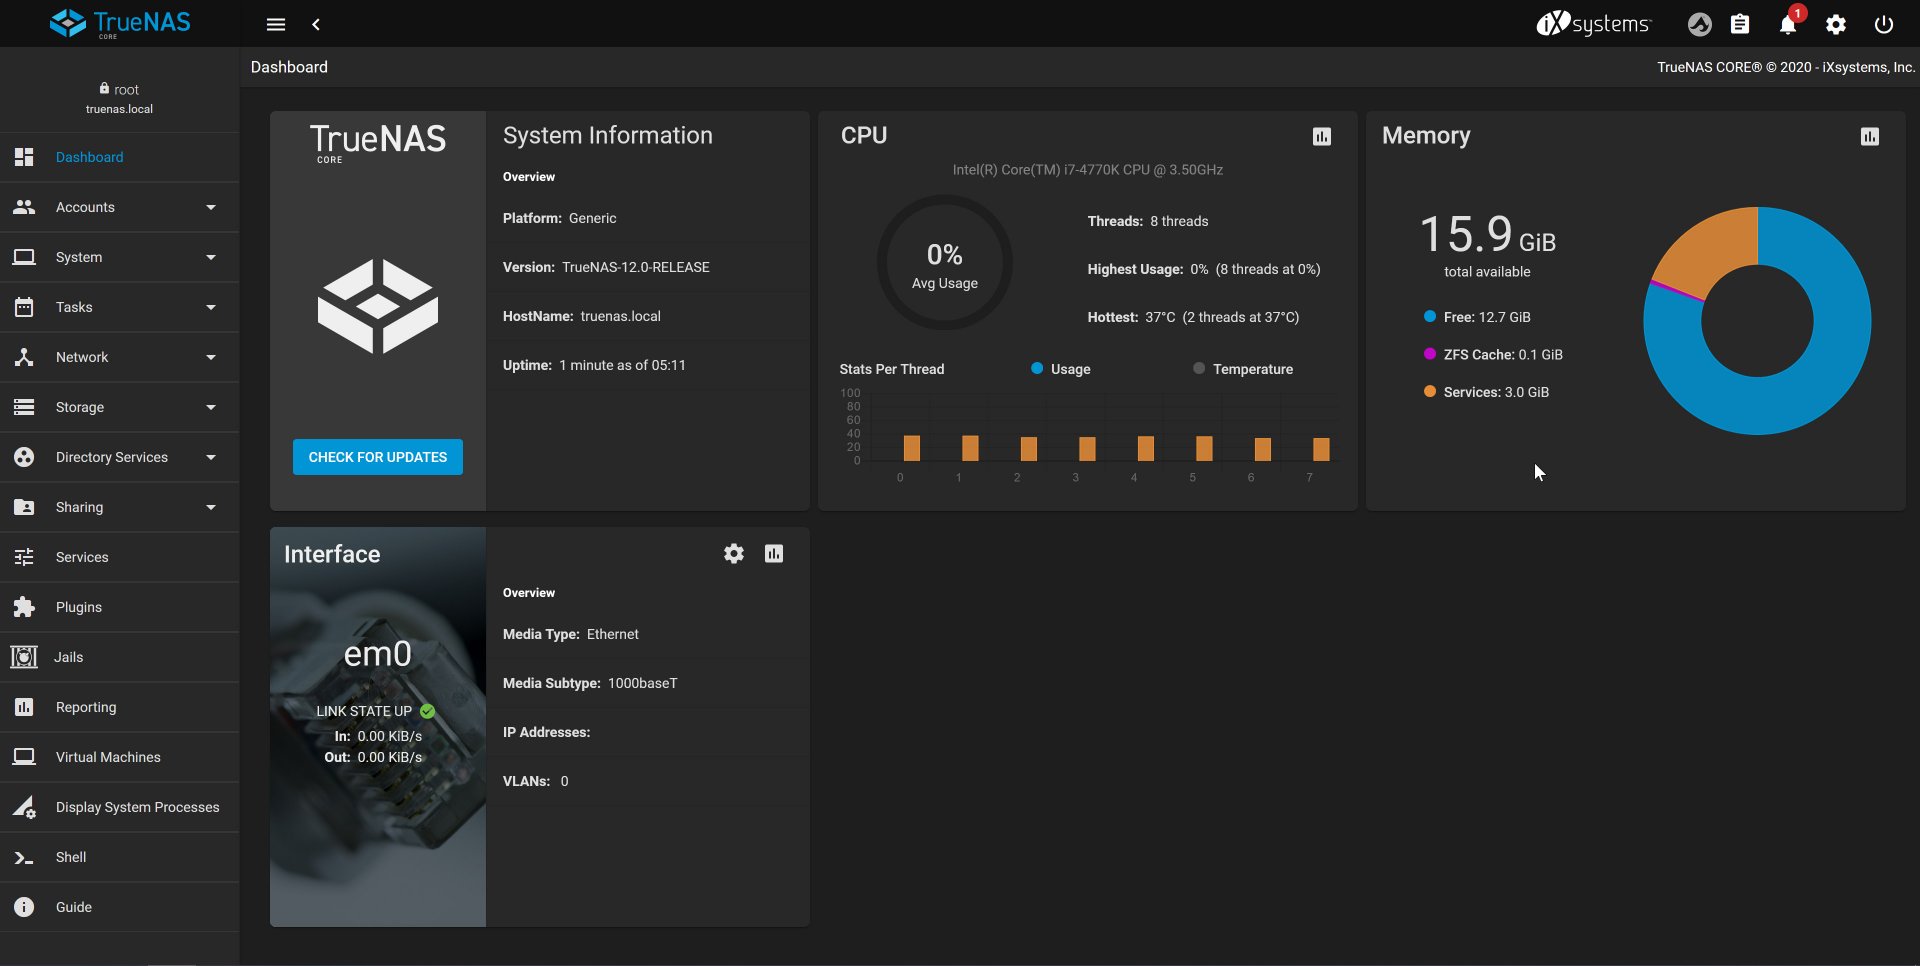Click the Temperature legend gray dot

coord(1199,368)
